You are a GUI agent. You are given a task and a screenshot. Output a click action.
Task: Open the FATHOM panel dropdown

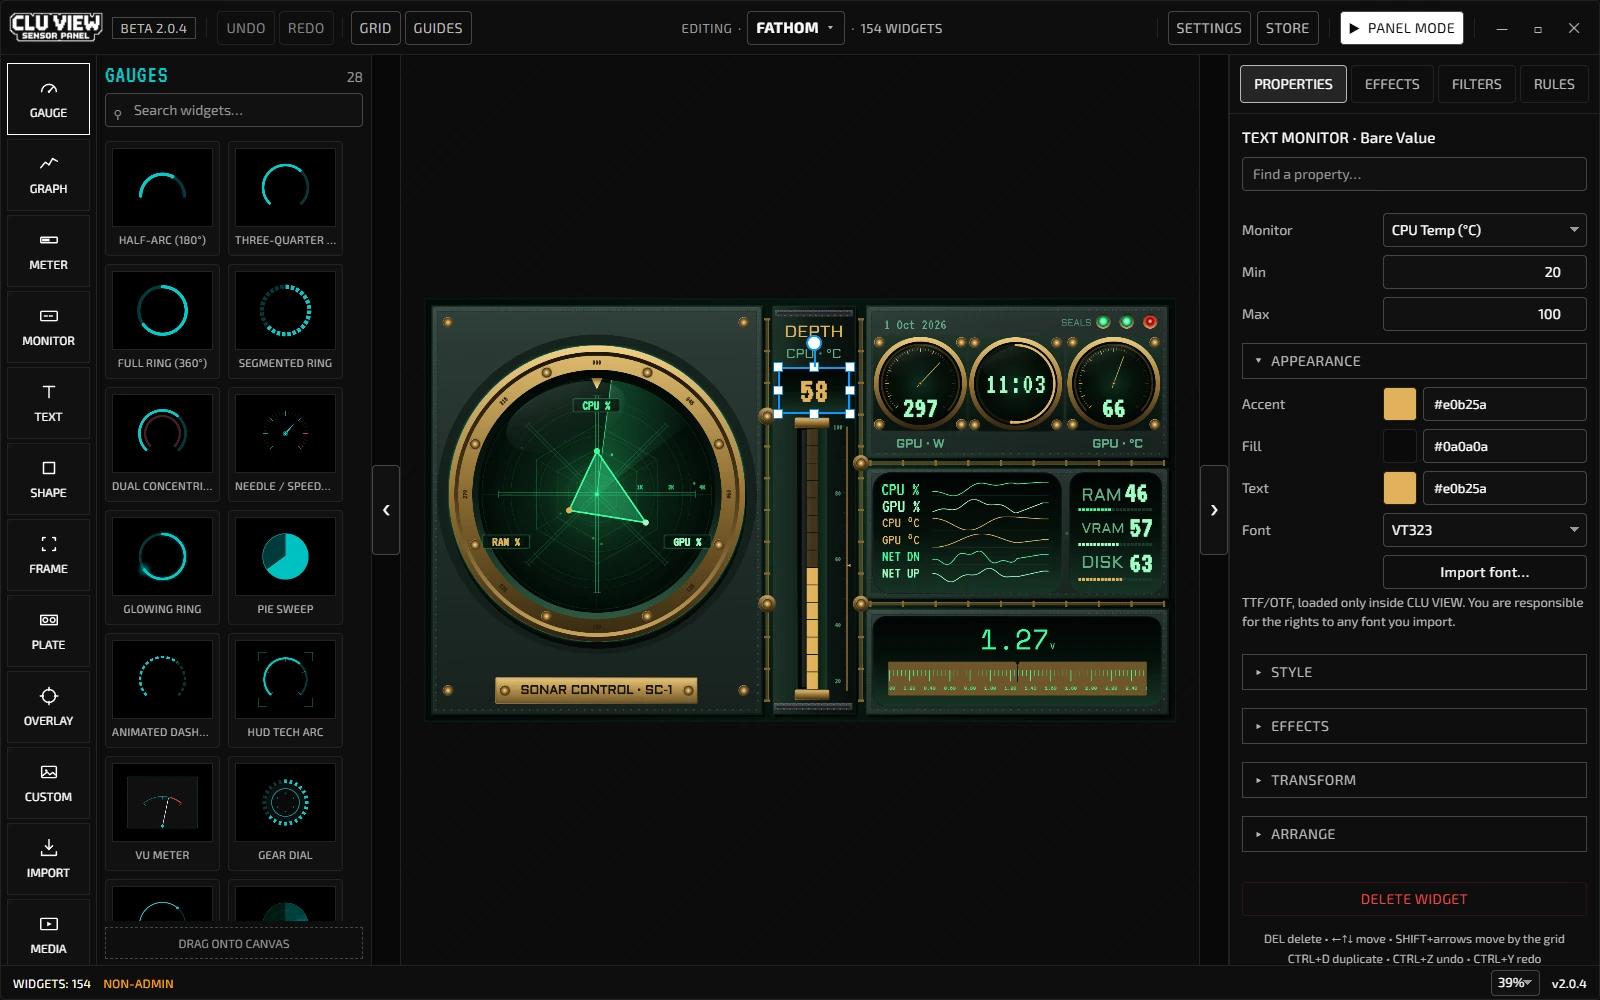tap(795, 28)
